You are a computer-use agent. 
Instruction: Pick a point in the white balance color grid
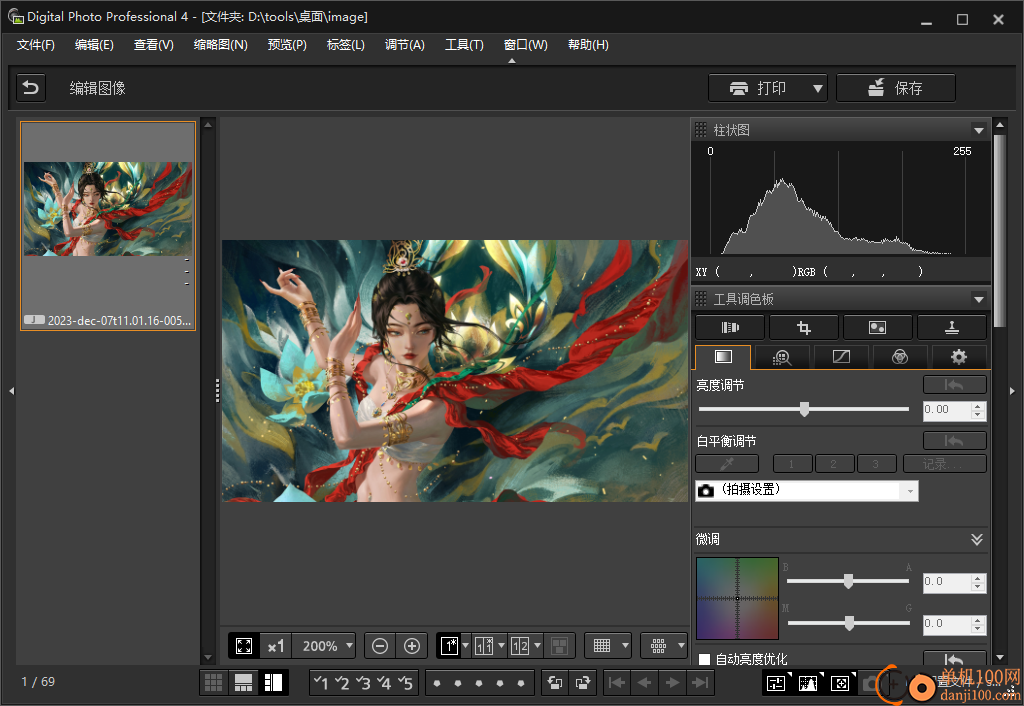pos(737,598)
